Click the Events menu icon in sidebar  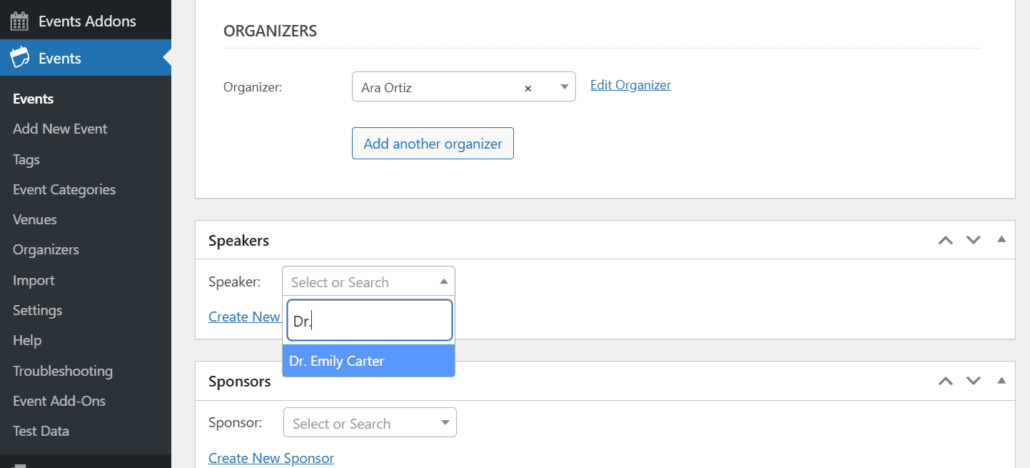[x=19, y=58]
